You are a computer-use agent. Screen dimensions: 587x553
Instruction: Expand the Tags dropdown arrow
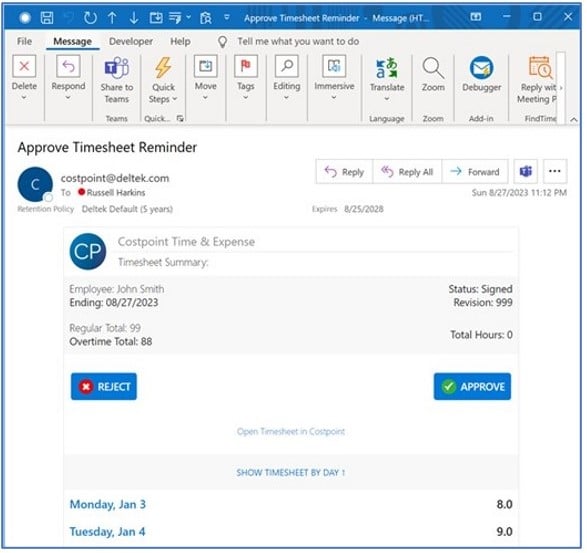point(246,98)
